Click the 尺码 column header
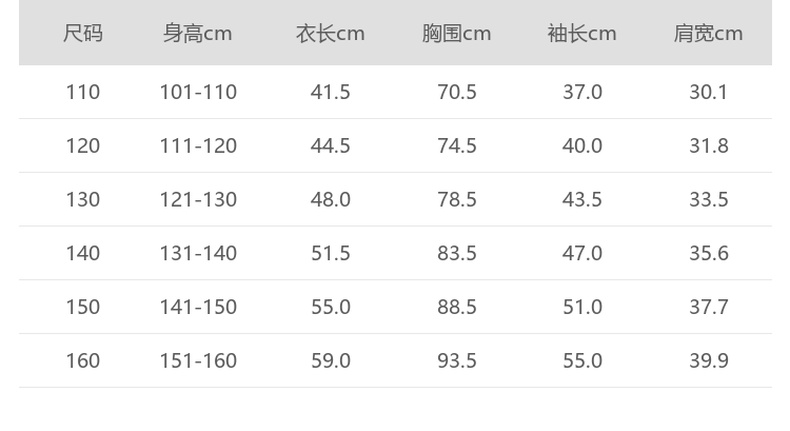Viewport: 790px width, 431px height. click(x=83, y=34)
